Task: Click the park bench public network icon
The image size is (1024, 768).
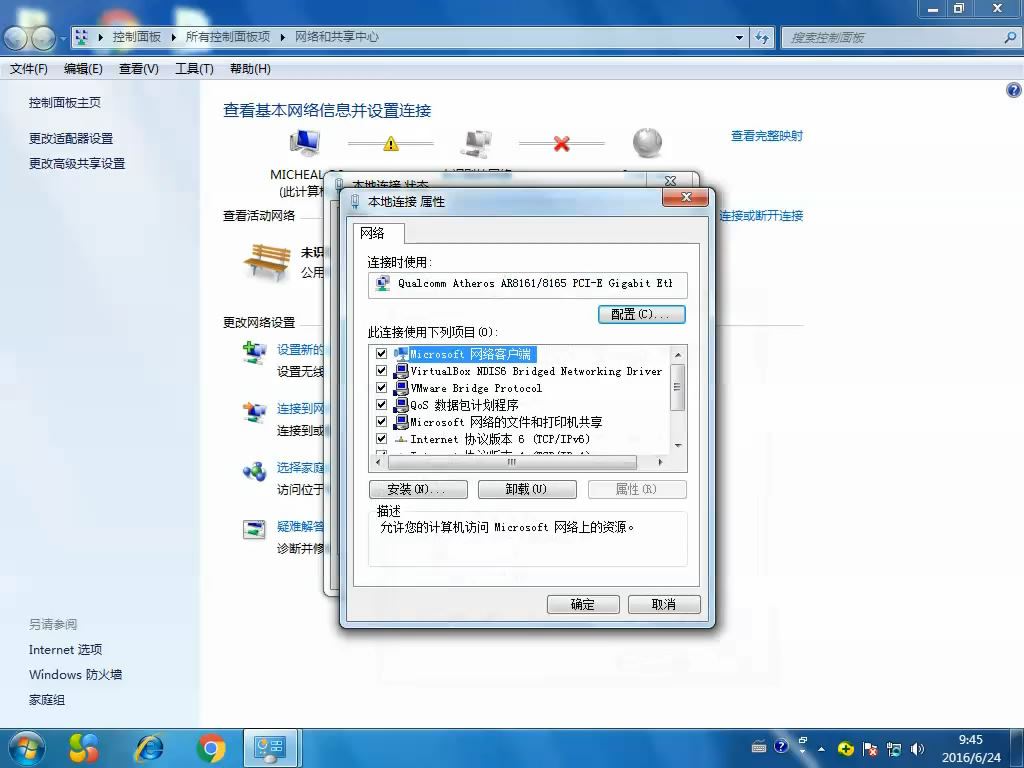Action: click(267, 261)
